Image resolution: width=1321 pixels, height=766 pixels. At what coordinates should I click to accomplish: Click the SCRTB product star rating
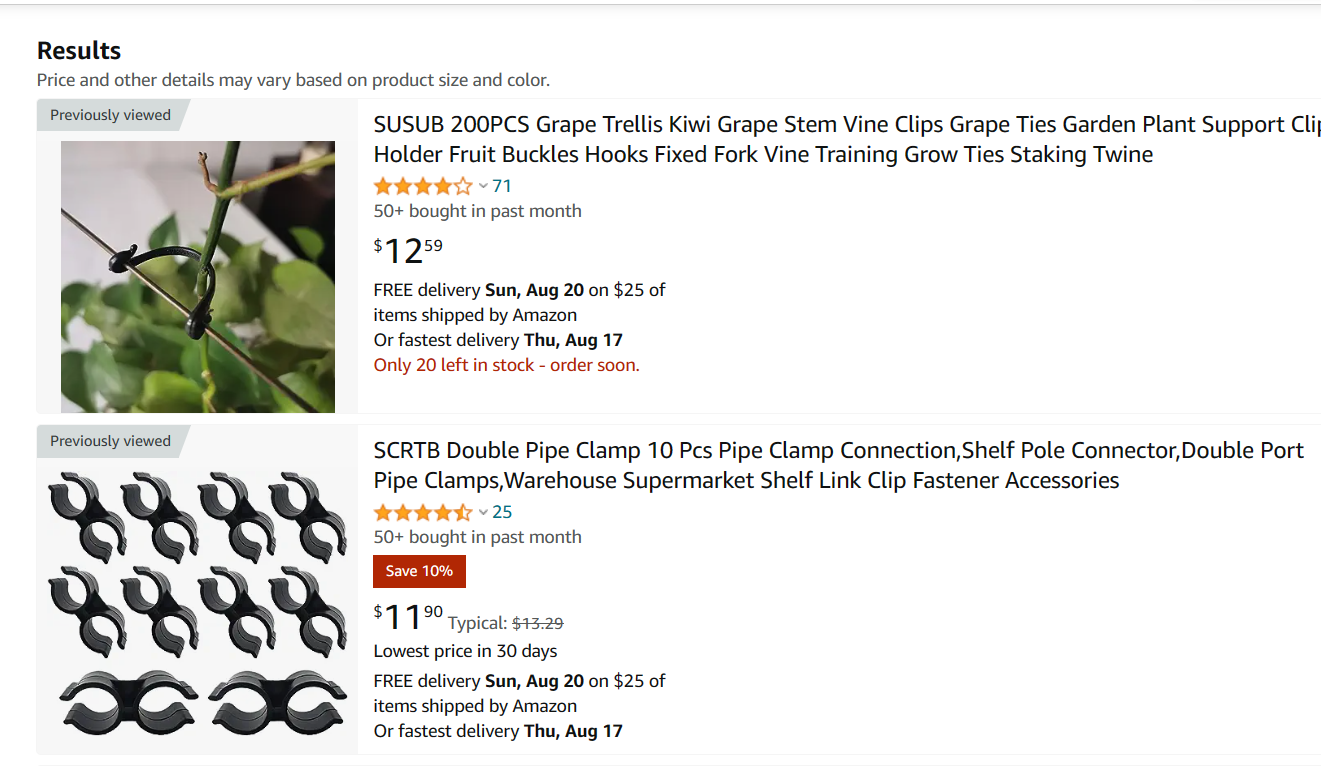click(x=422, y=513)
